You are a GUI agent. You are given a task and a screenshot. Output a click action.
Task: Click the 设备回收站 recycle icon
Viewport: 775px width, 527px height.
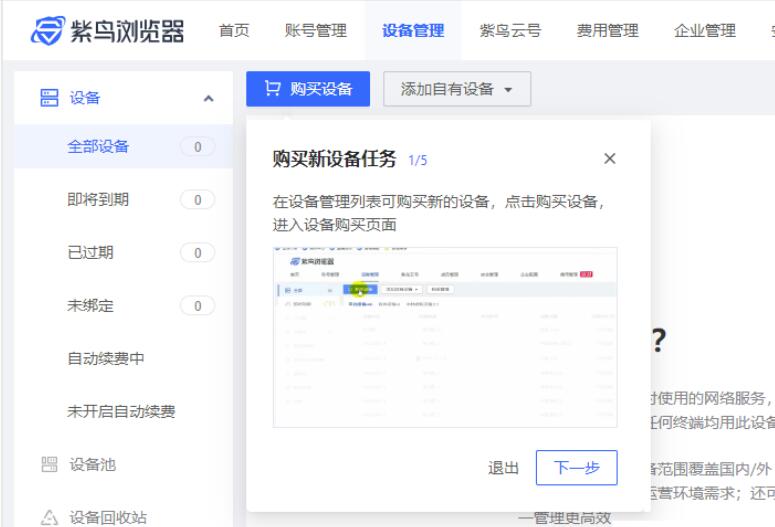[x=49, y=518]
